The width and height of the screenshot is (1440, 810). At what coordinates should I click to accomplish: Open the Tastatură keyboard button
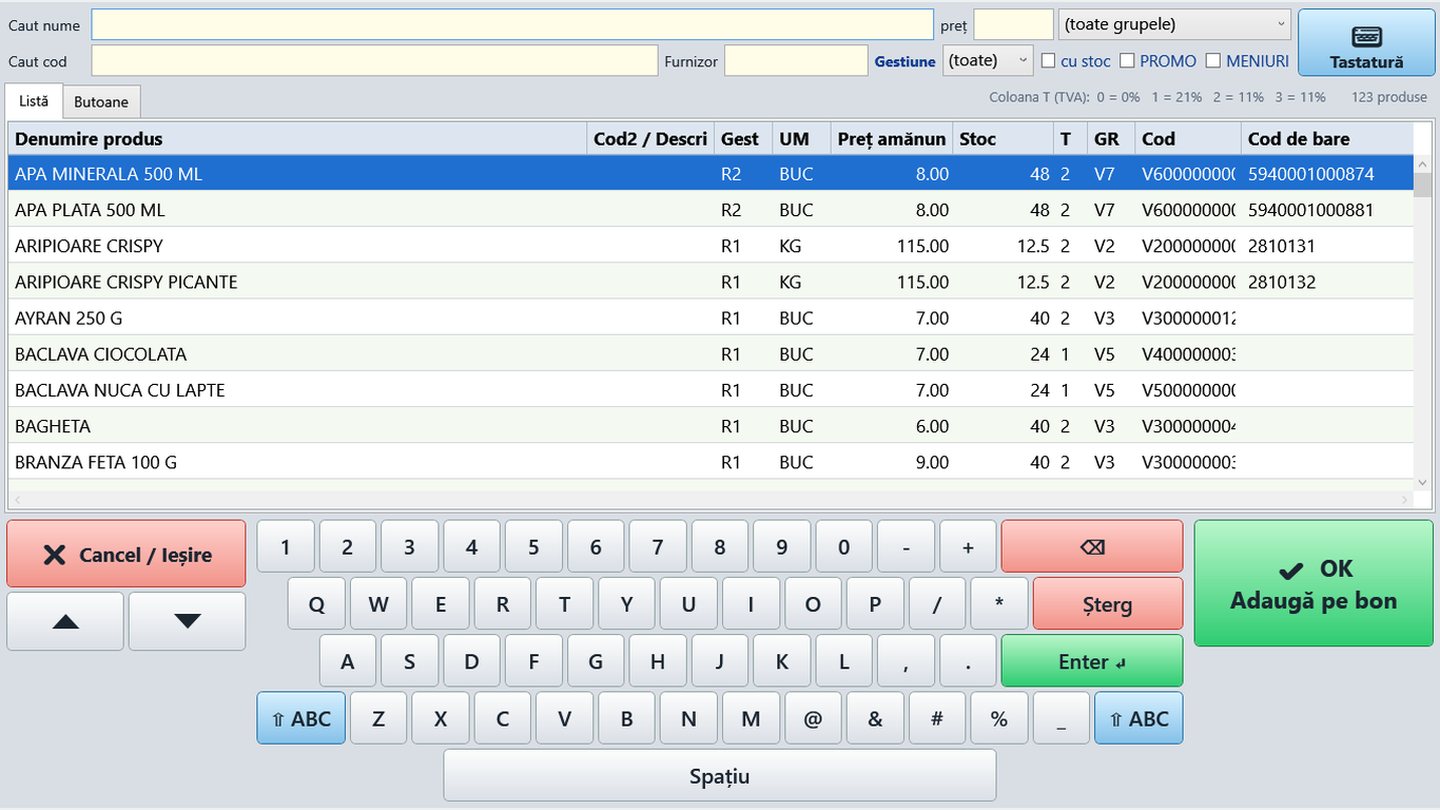click(x=1366, y=43)
